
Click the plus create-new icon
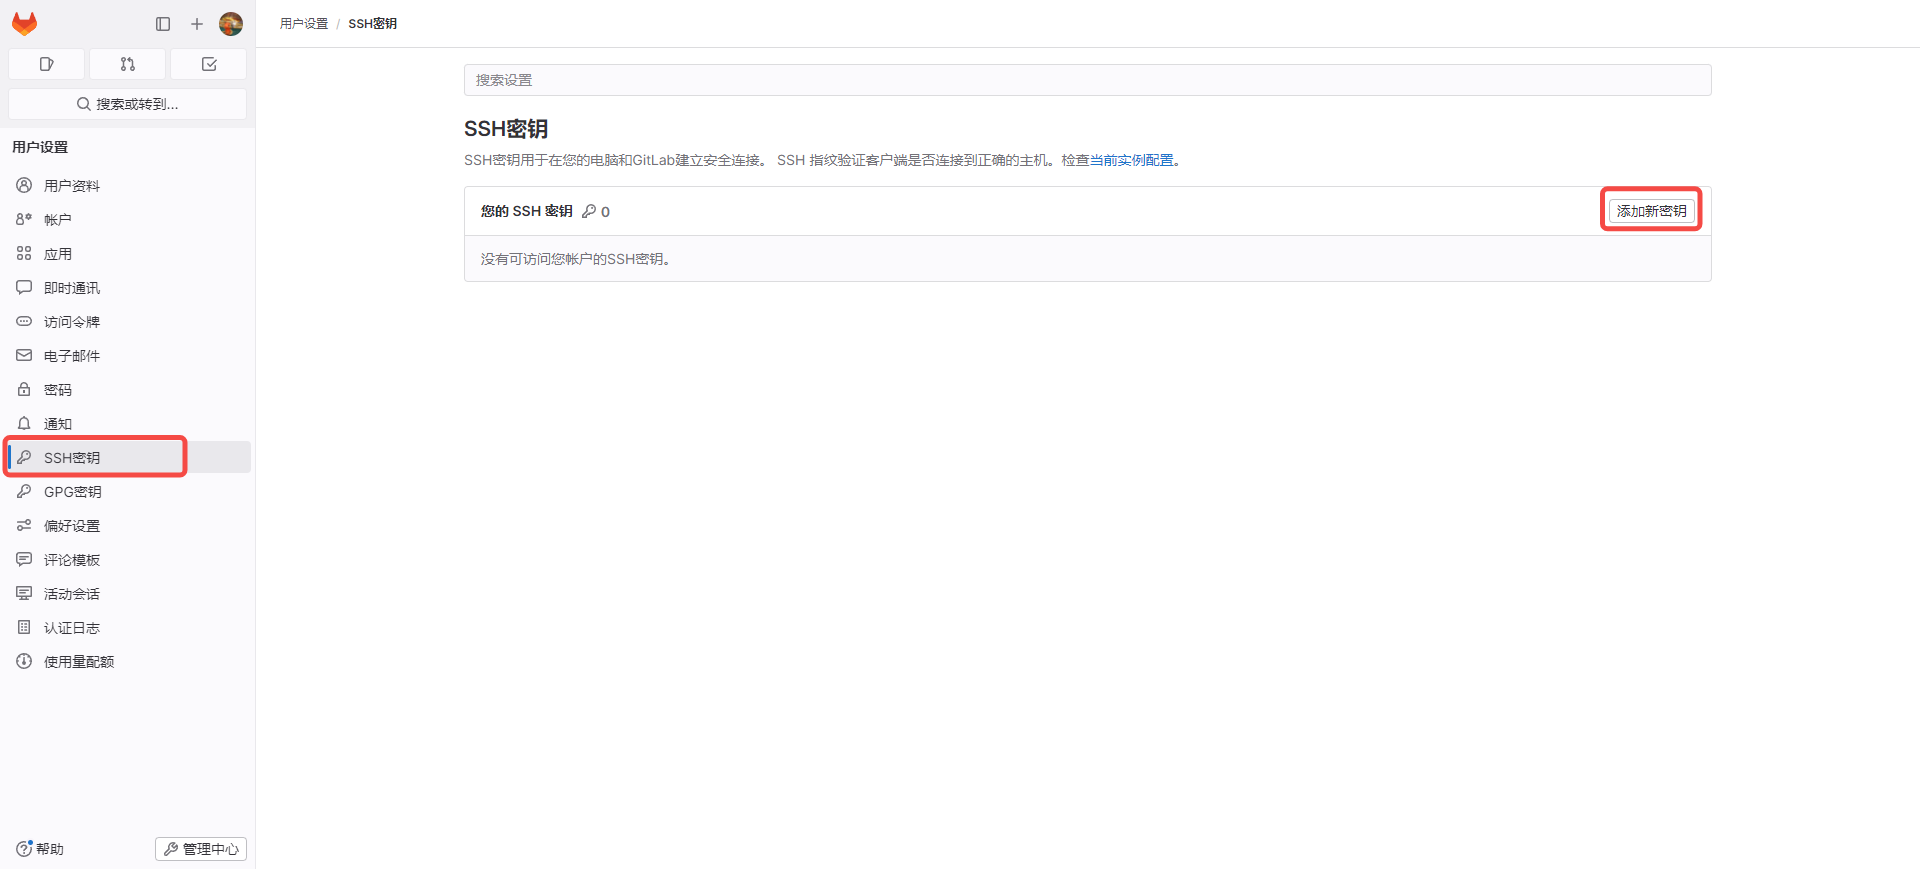(x=197, y=24)
